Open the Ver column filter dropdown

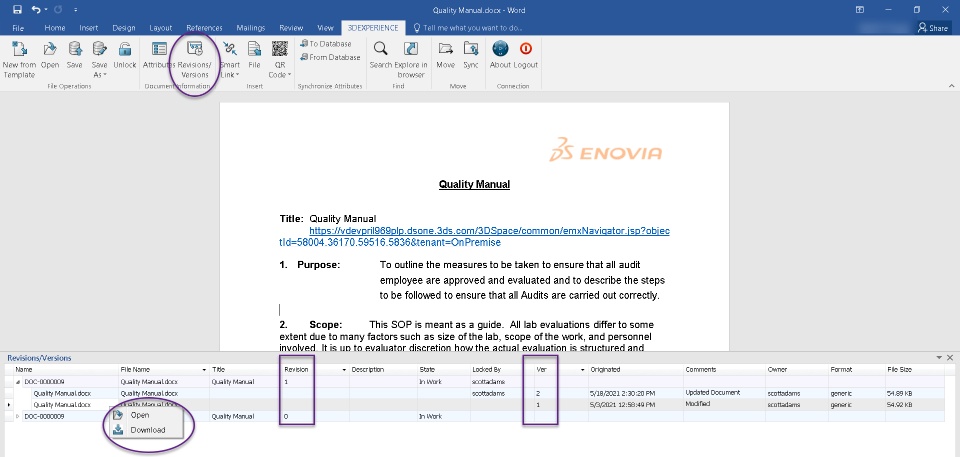tap(583, 370)
